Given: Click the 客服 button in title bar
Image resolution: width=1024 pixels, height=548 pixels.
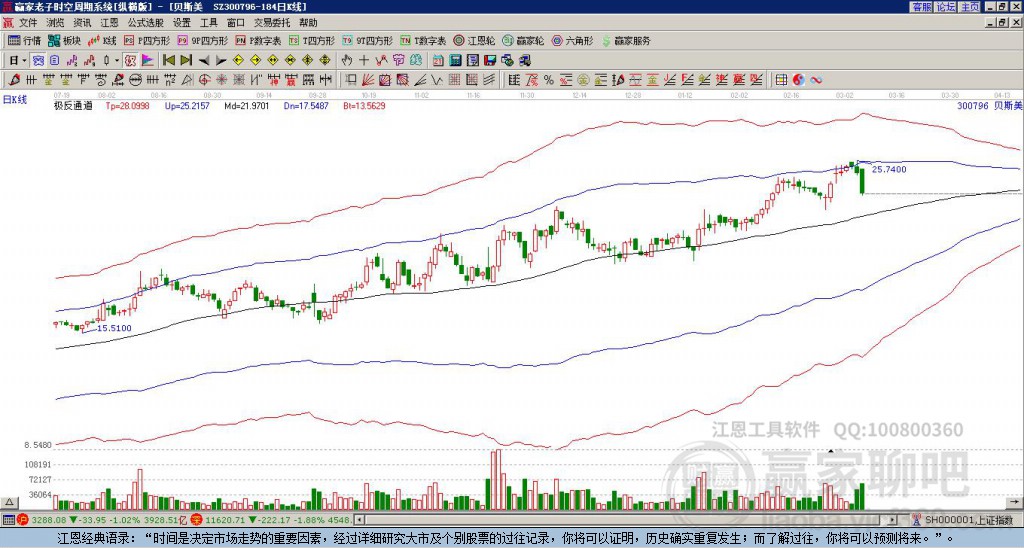Looking at the screenshot, I should click(921, 7).
